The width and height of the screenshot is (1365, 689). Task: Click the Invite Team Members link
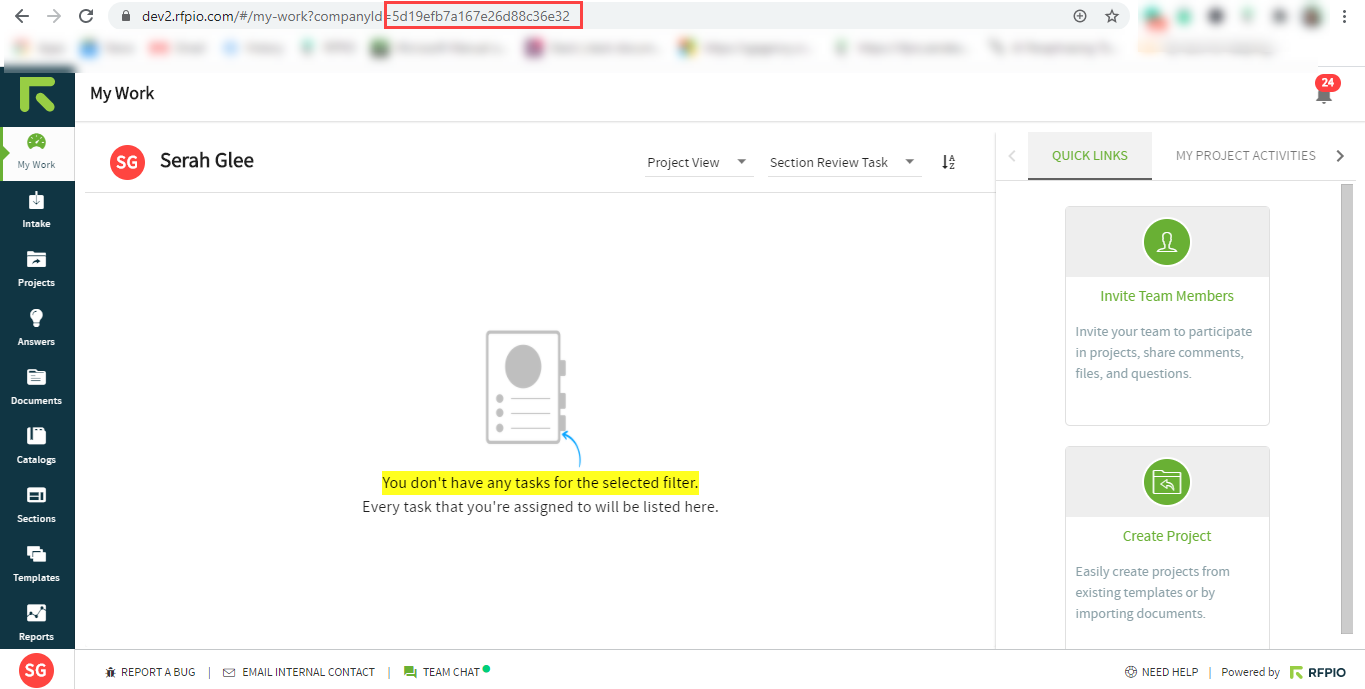[1167, 296]
